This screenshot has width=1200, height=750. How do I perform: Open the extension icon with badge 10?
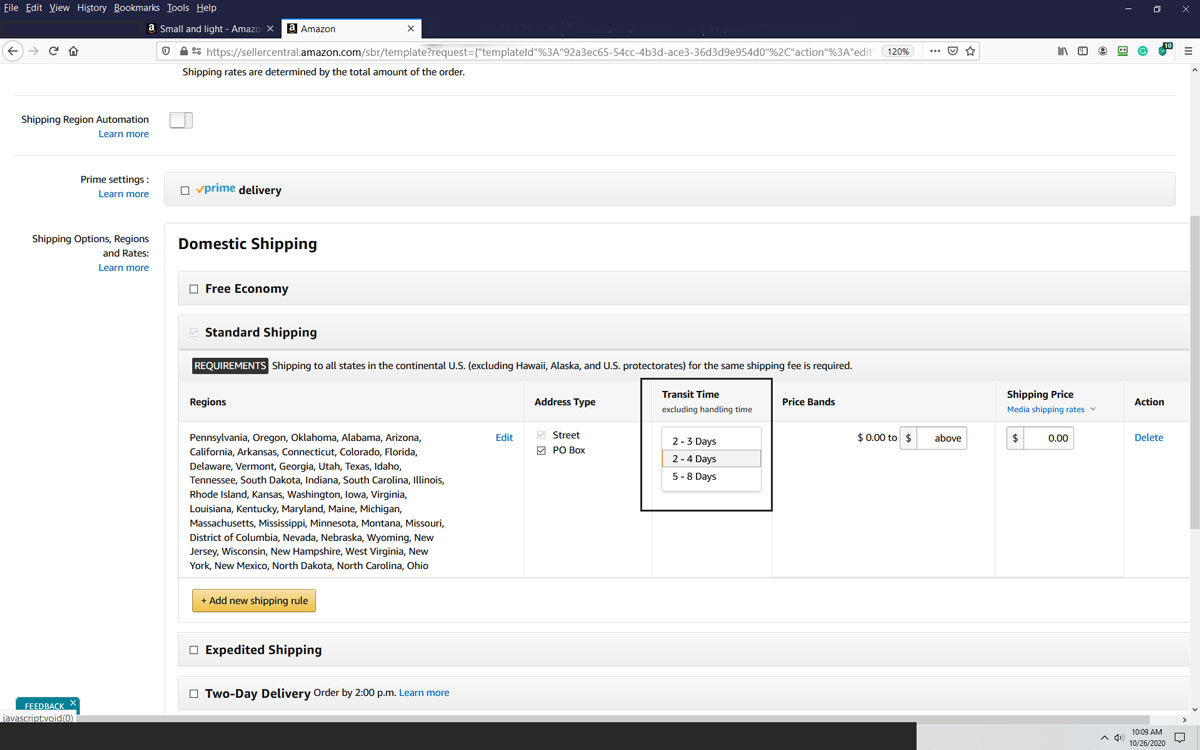pyautogui.click(x=1164, y=50)
